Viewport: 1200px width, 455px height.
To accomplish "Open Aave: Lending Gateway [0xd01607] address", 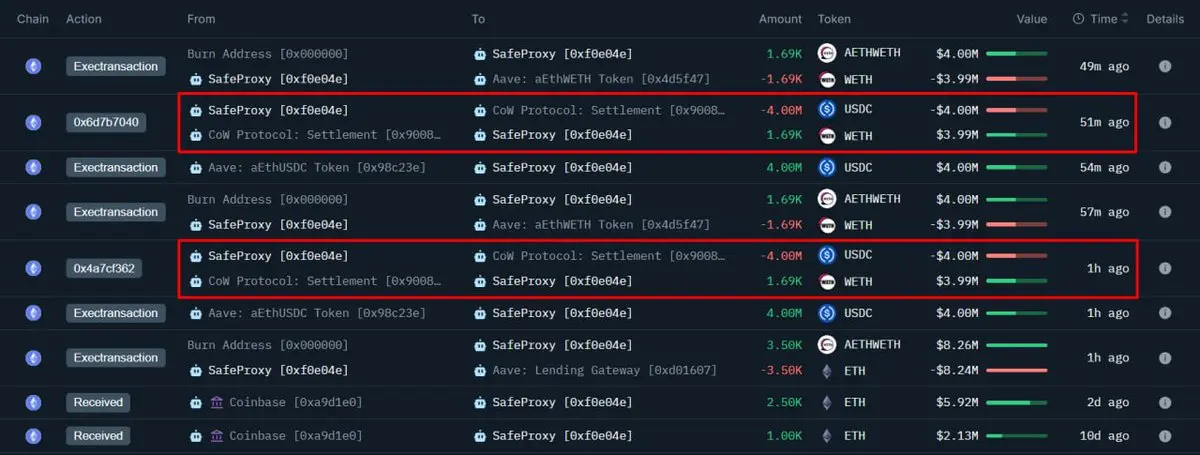I will tap(605, 370).
